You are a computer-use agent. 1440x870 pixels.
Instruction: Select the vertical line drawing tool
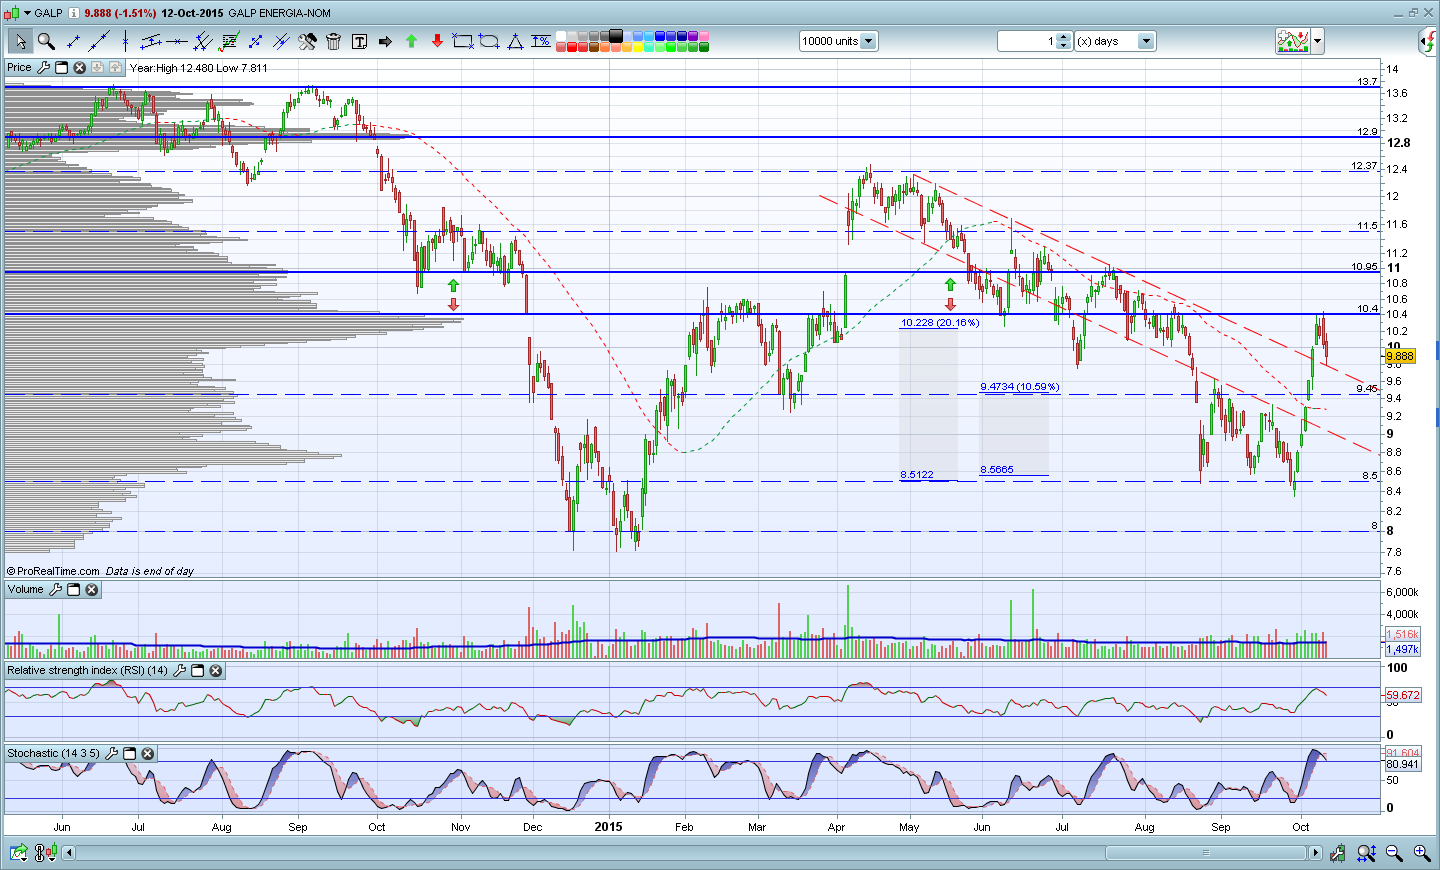[125, 41]
